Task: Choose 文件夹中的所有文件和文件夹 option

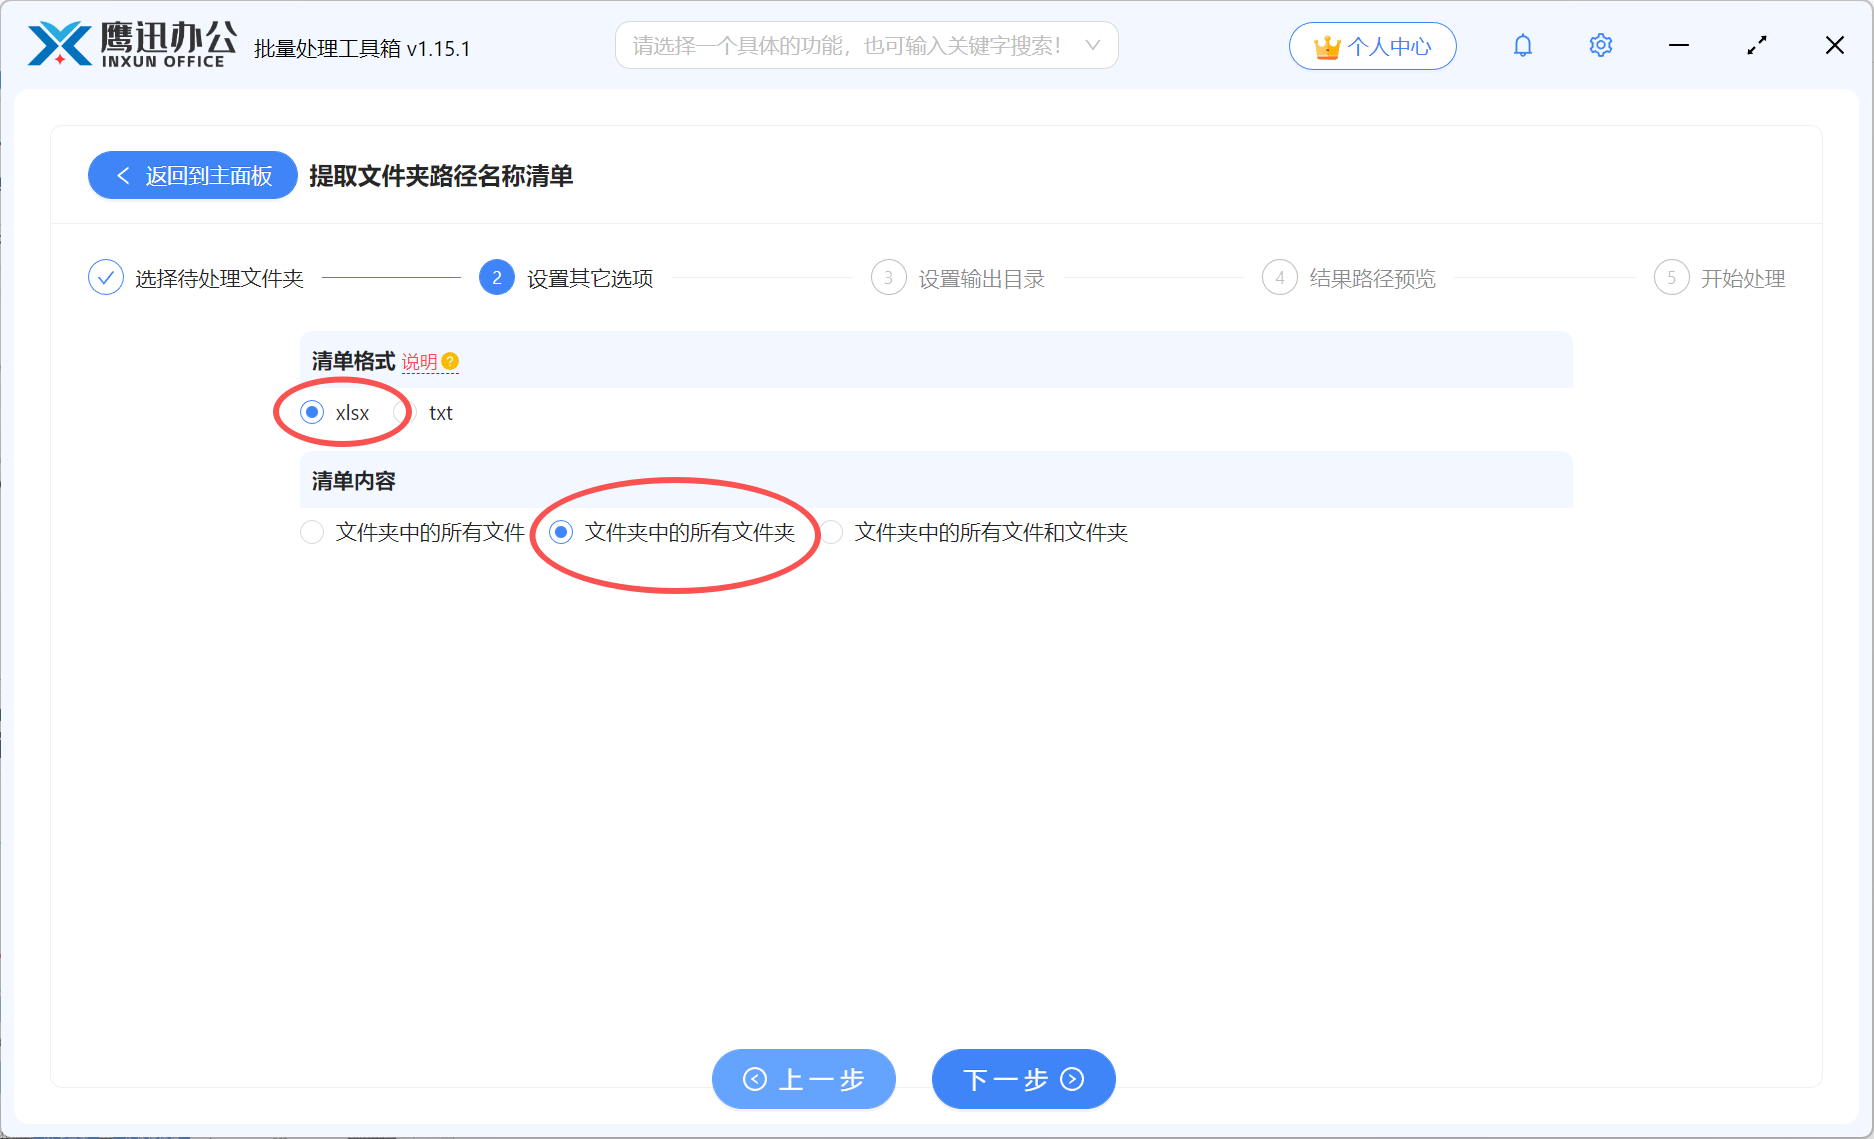Action: point(974,532)
